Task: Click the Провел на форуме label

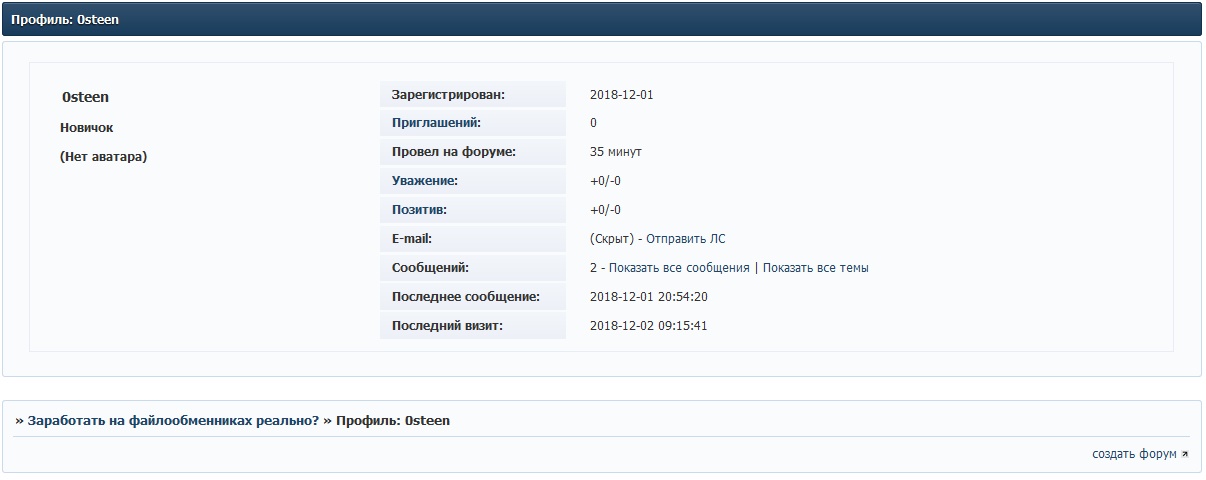Action: (x=453, y=152)
